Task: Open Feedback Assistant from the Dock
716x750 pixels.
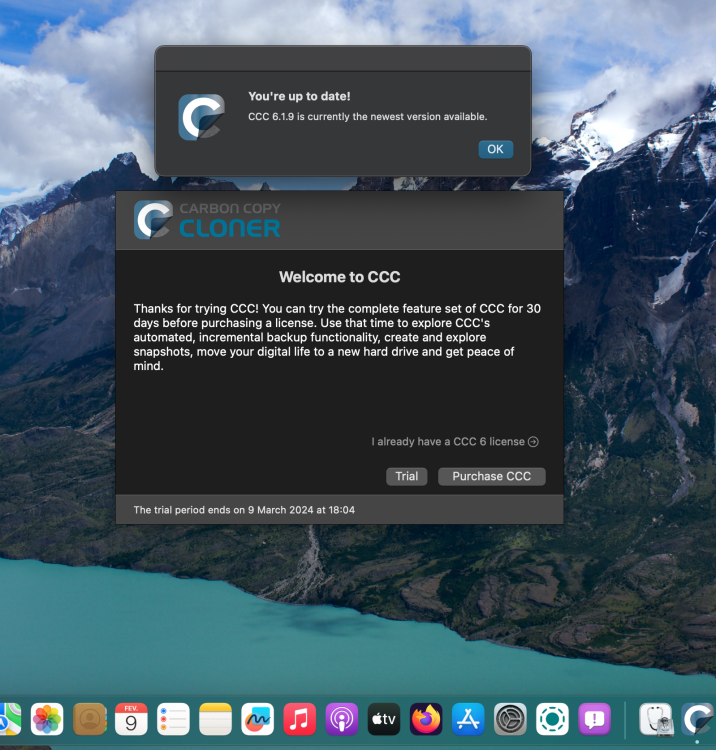Action: coord(594,719)
